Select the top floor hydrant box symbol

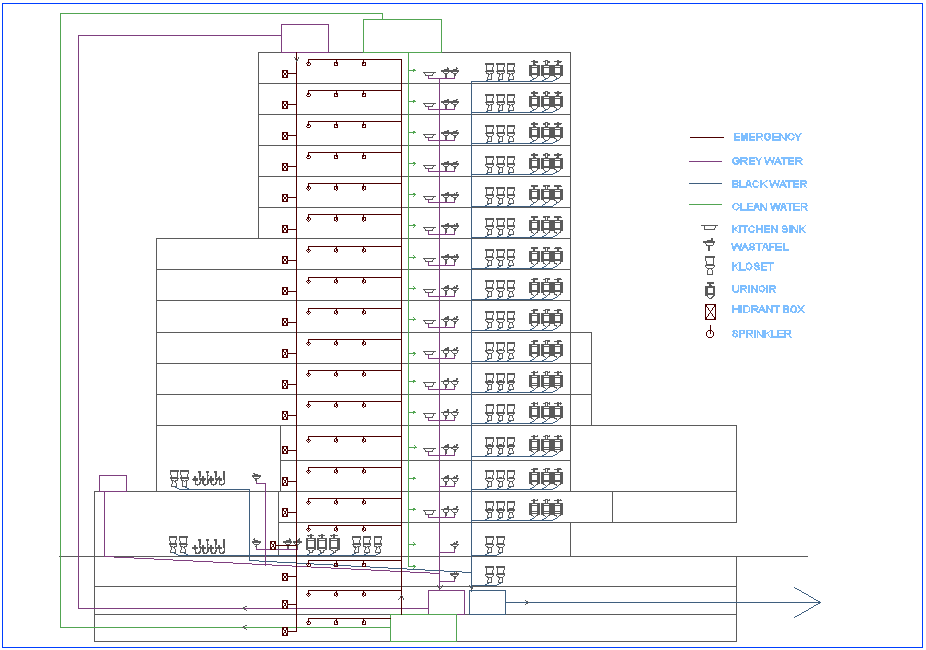coord(285,73)
